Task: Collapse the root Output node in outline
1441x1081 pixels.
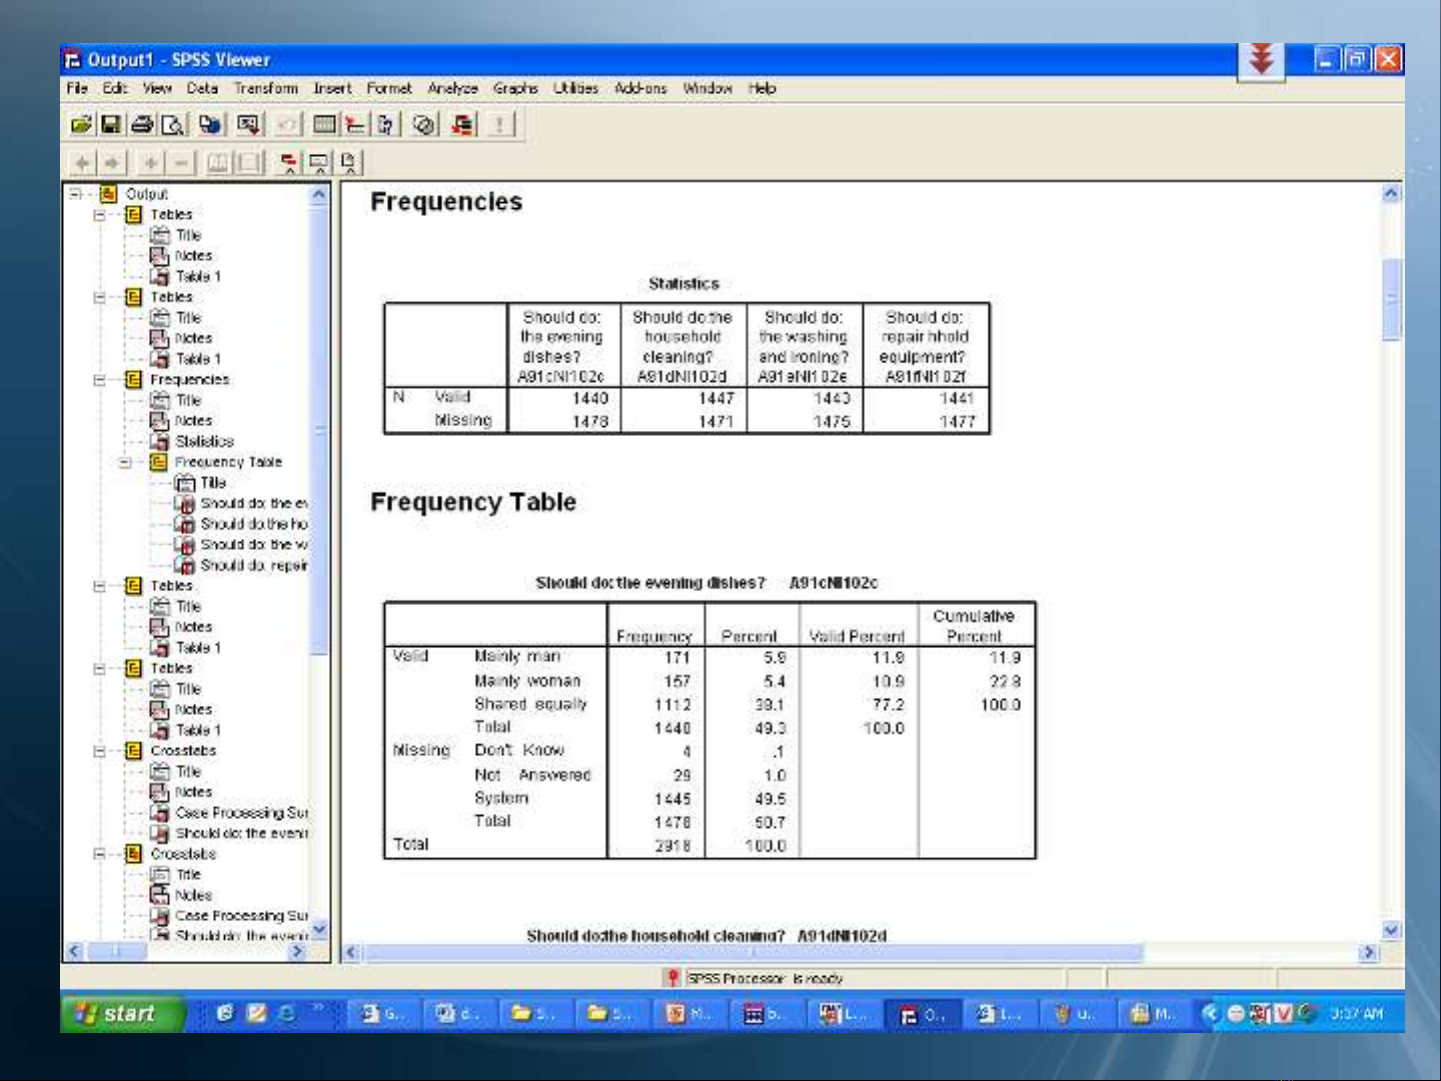Action: pos(76,194)
